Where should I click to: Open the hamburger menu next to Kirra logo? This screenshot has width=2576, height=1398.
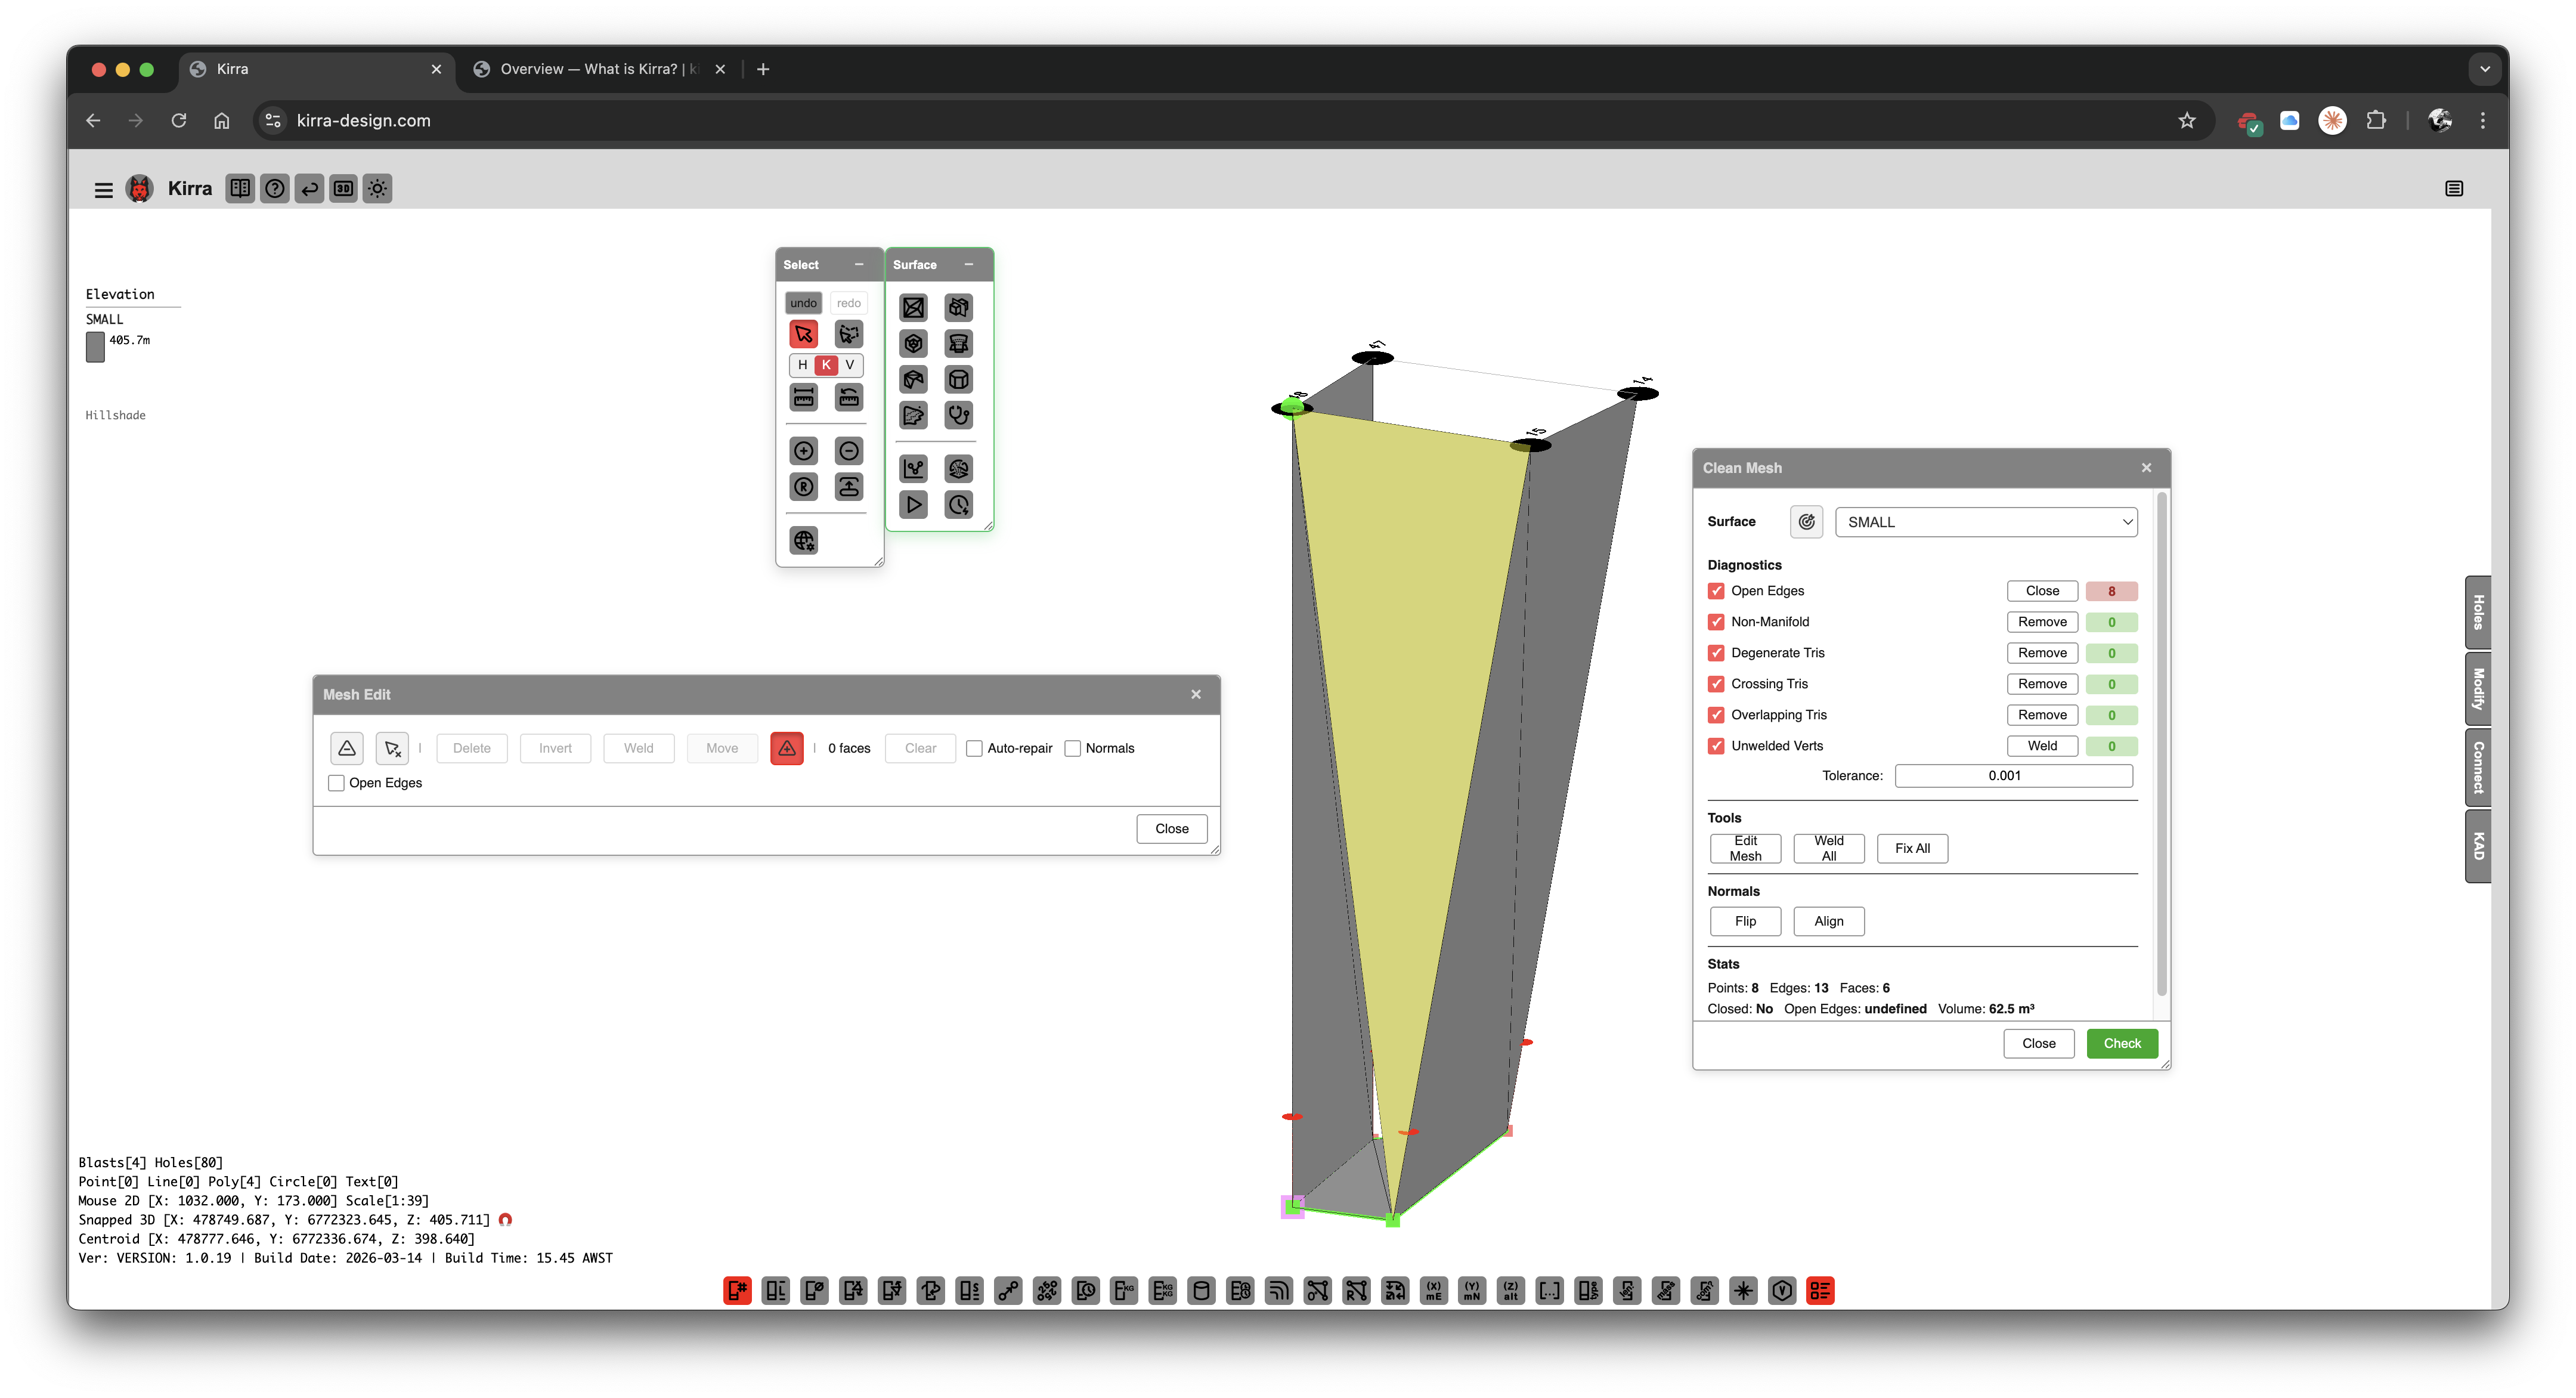pyautogui.click(x=104, y=189)
